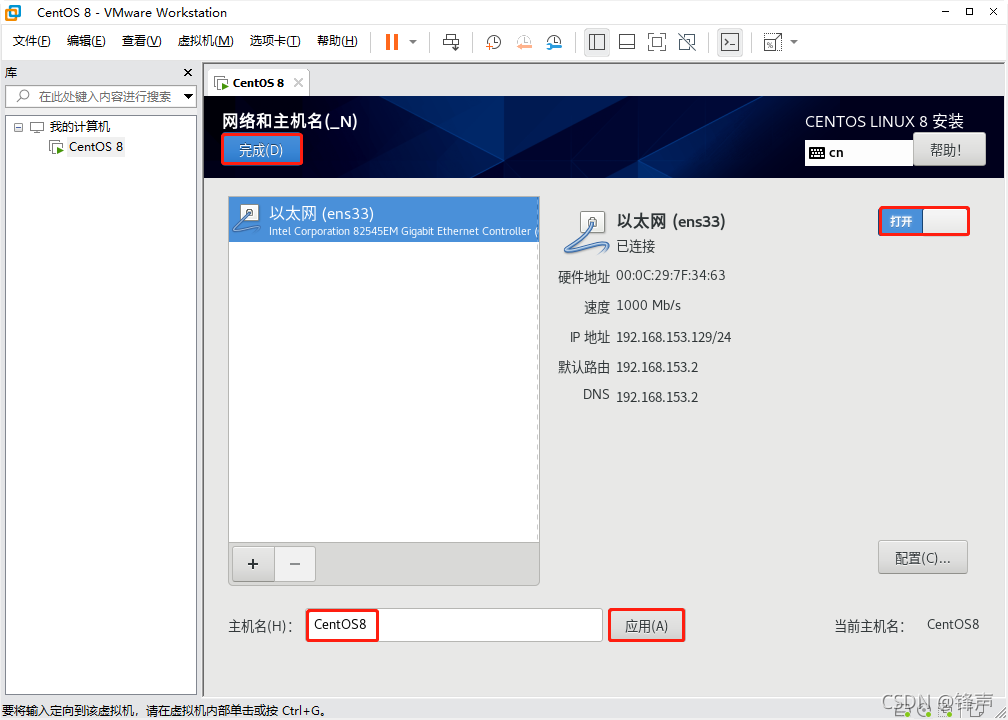Screen dimensions: 1008x720
Task: Click the cn keyboard layout indicator
Action: (x=858, y=152)
